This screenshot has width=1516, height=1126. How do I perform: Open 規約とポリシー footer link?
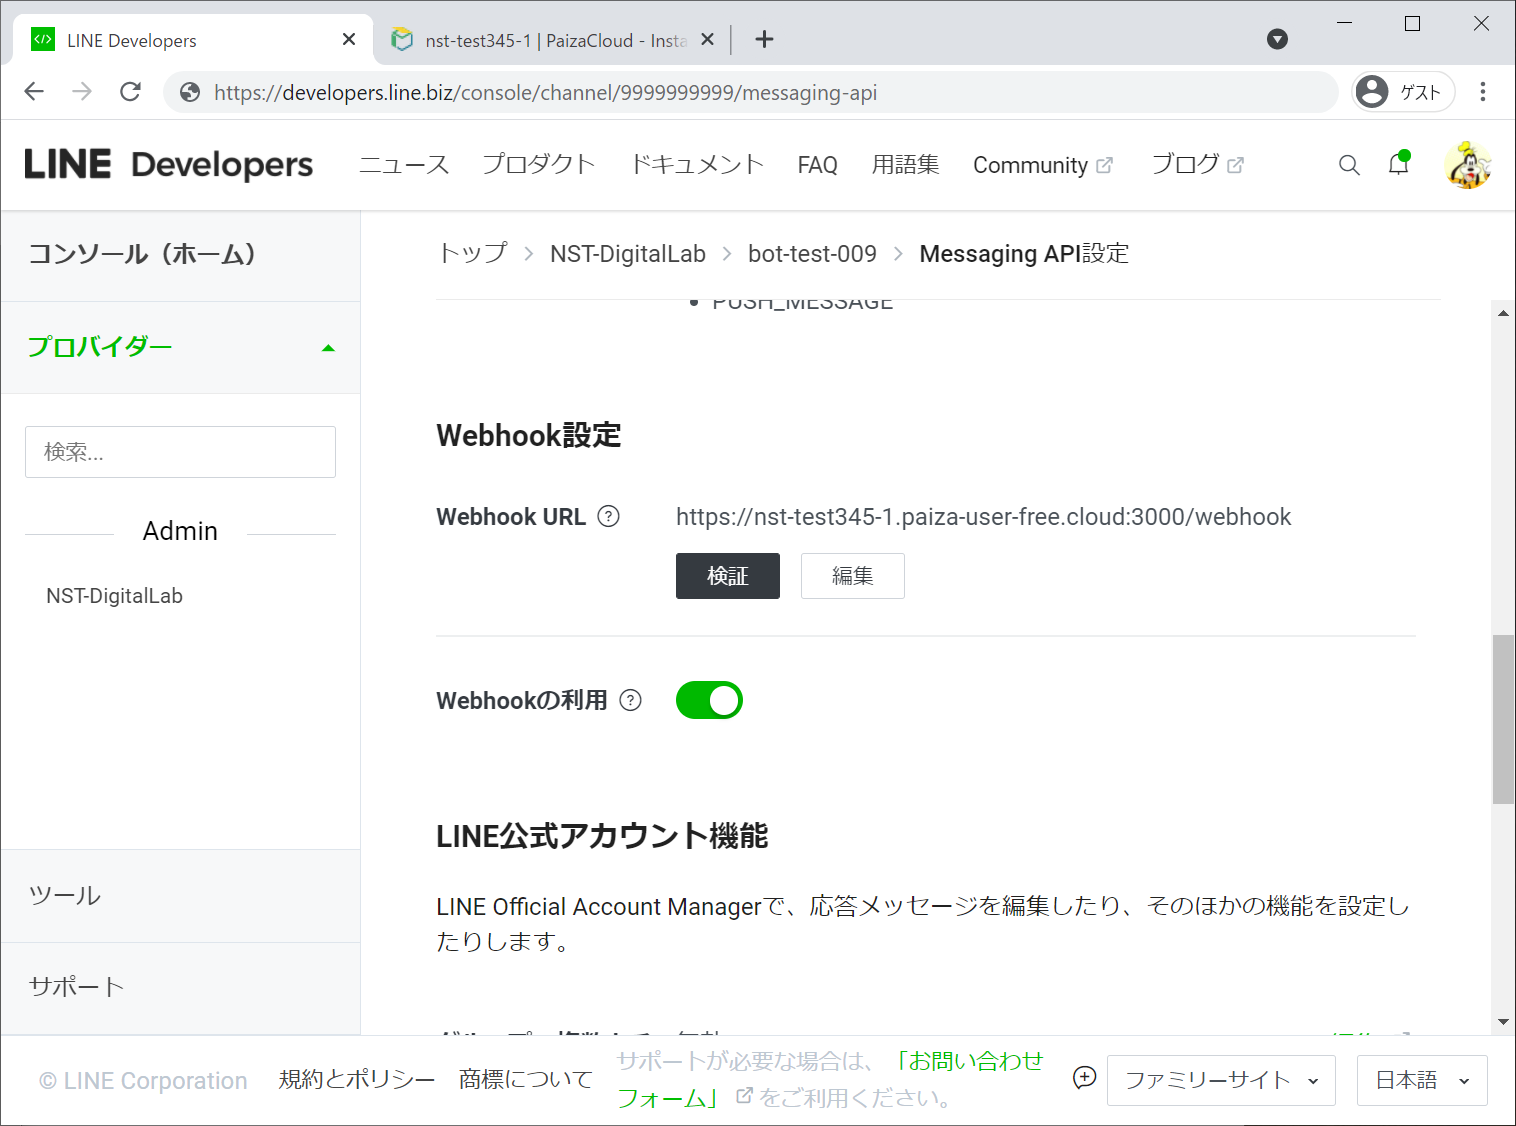[x=357, y=1080]
